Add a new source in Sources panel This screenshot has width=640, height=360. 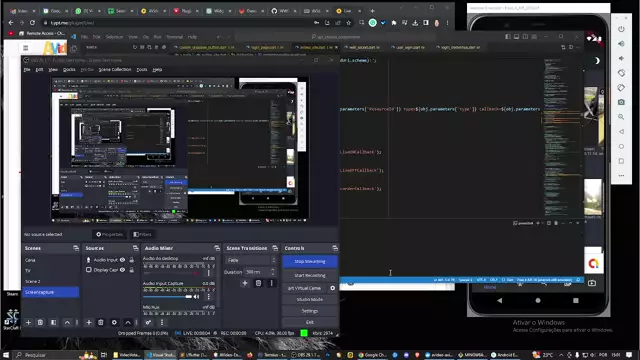[x=89, y=322]
